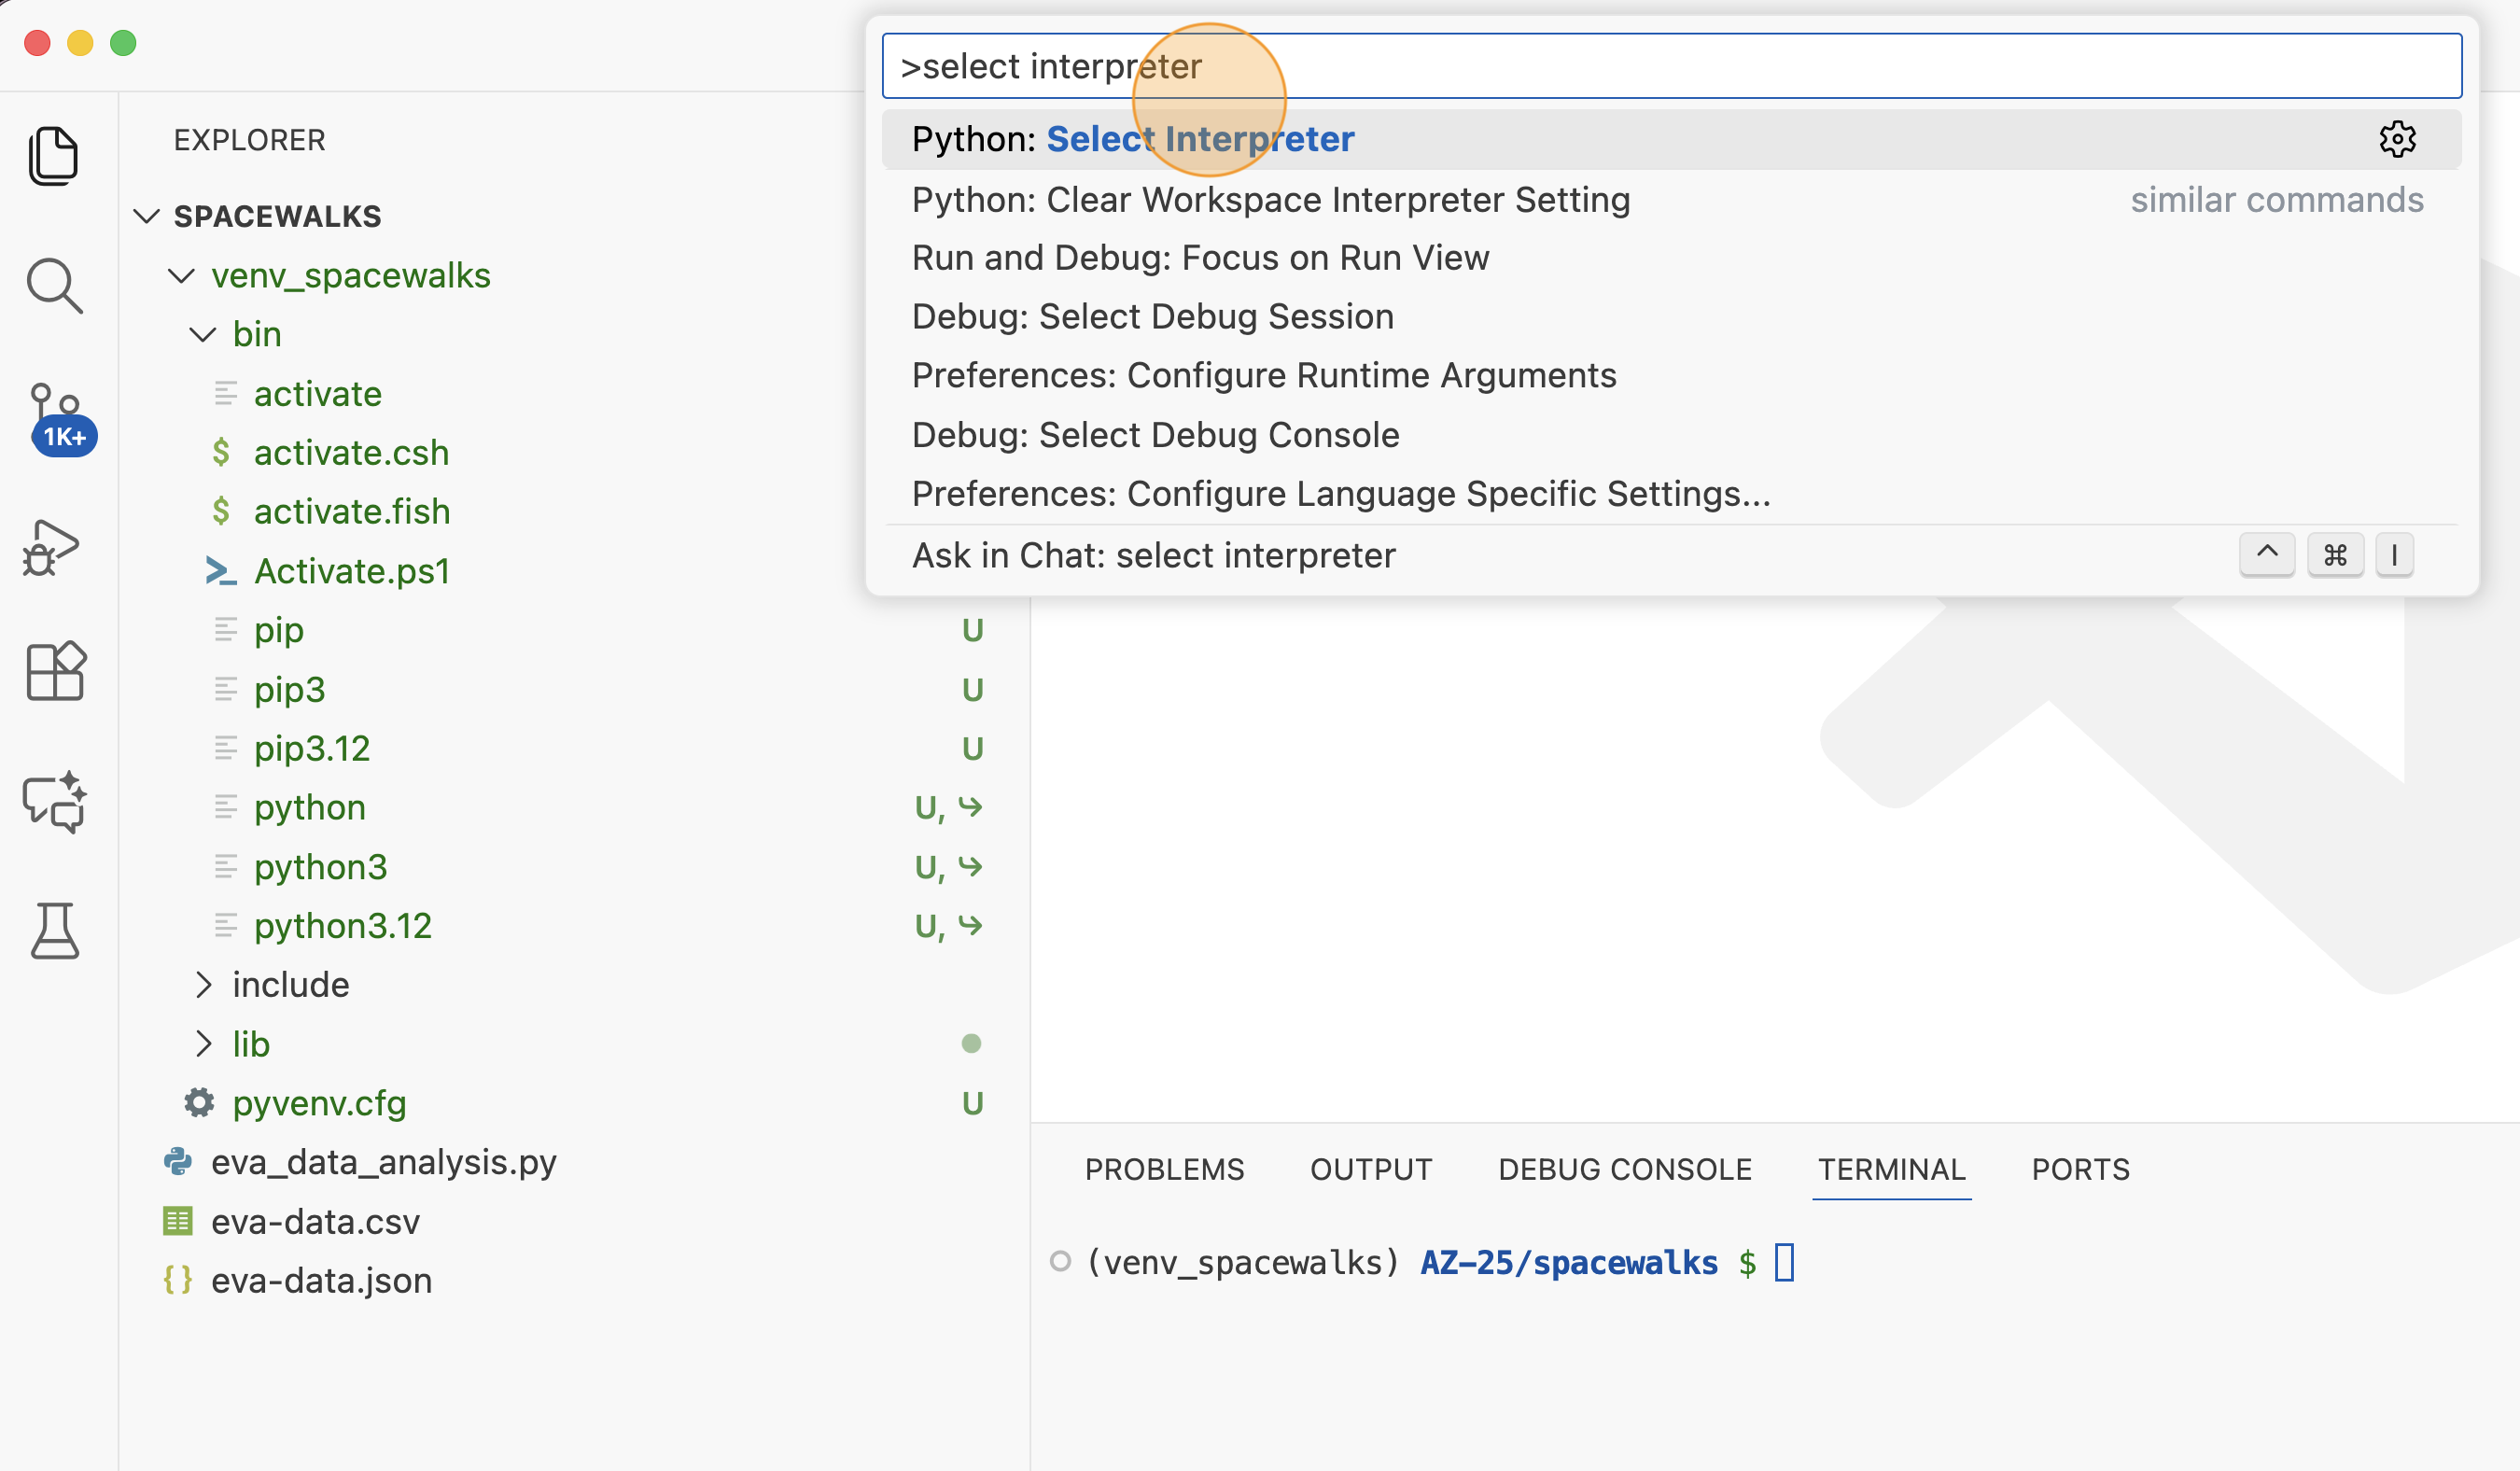Switch to the PROBLEMS tab
This screenshot has width=2520, height=1471.
click(x=1164, y=1169)
